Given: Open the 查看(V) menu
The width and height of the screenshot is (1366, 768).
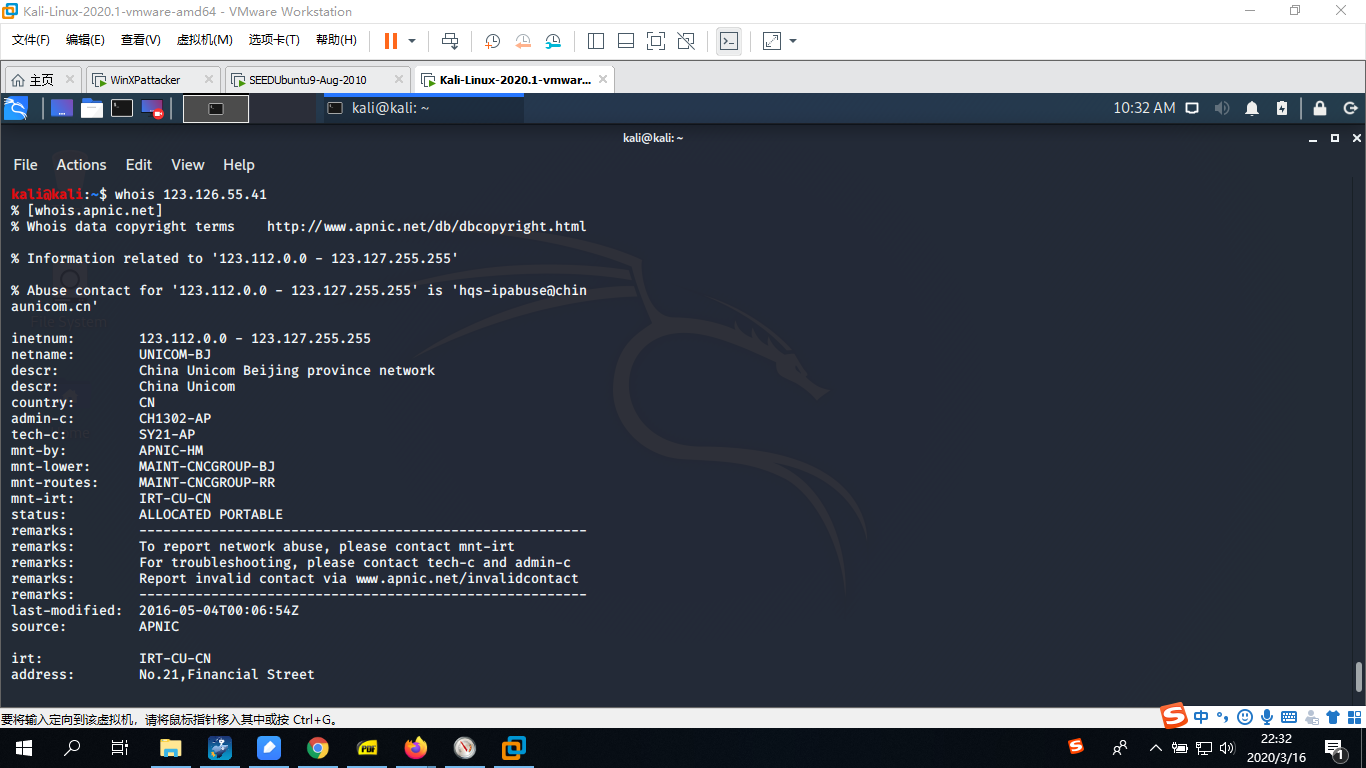Looking at the screenshot, I should pyautogui.click(x=141, y=40).
